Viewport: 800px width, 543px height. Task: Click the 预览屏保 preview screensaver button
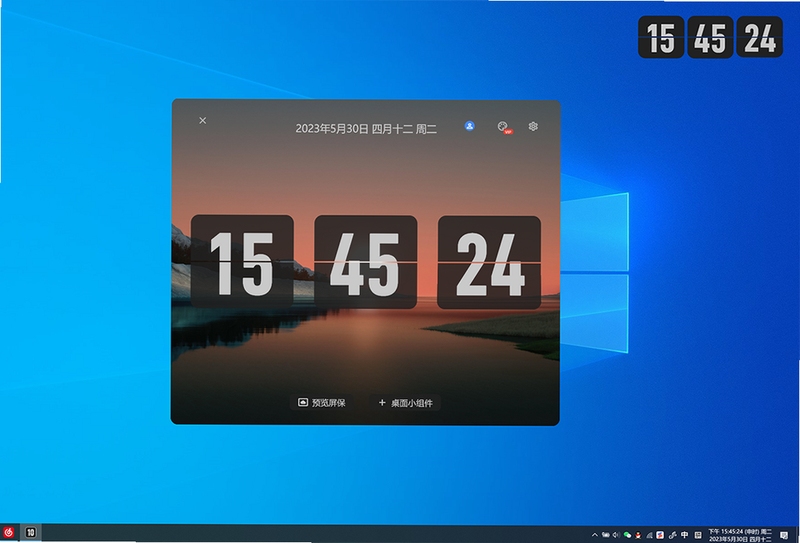coord(322,403)
